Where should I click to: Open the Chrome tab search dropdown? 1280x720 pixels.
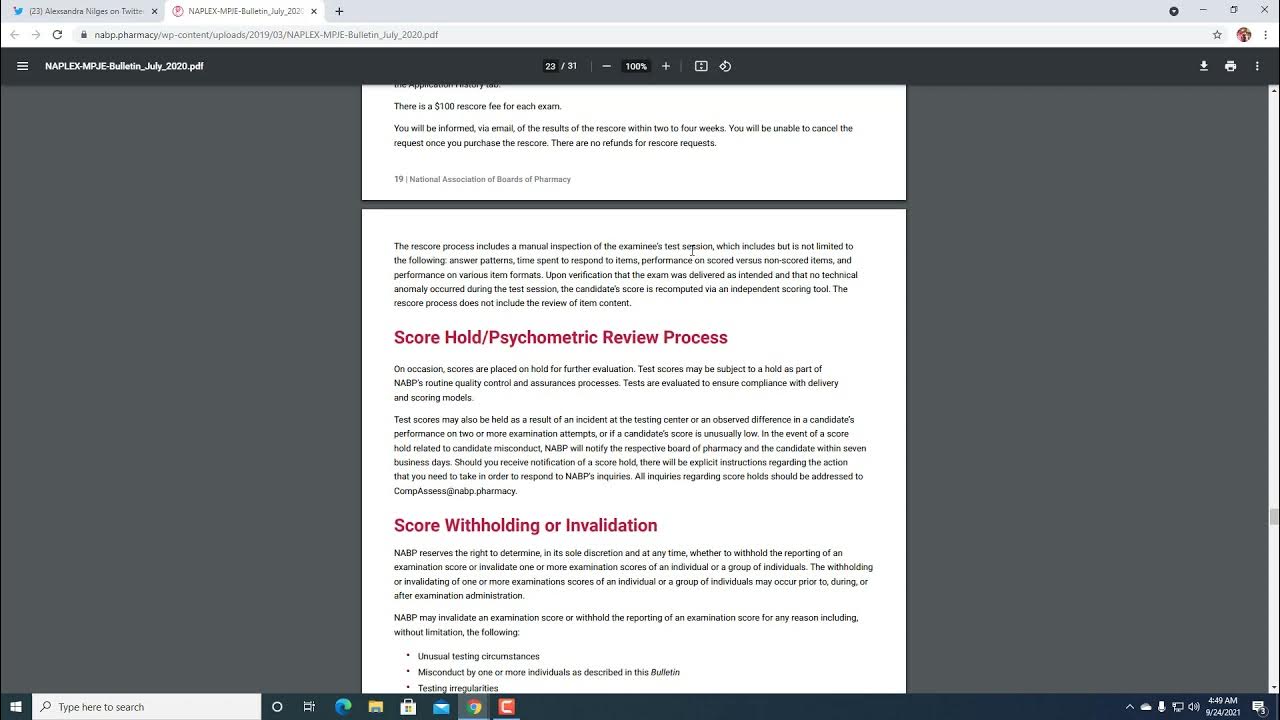click(1174, 11)
